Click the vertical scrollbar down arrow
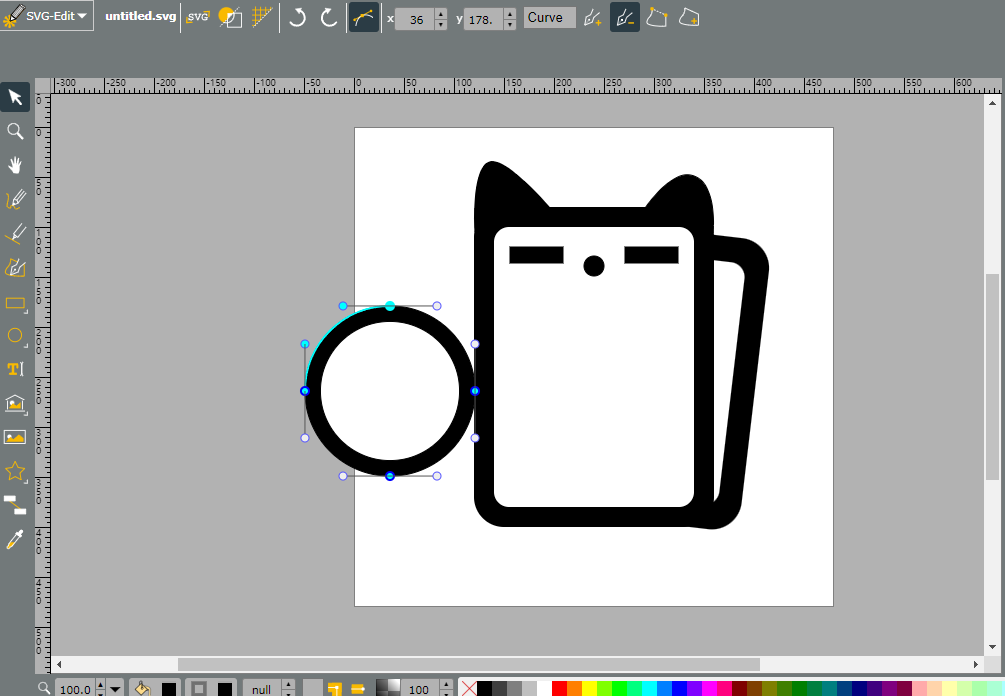Screen dimensions: 1005x696 coord(992,647)
